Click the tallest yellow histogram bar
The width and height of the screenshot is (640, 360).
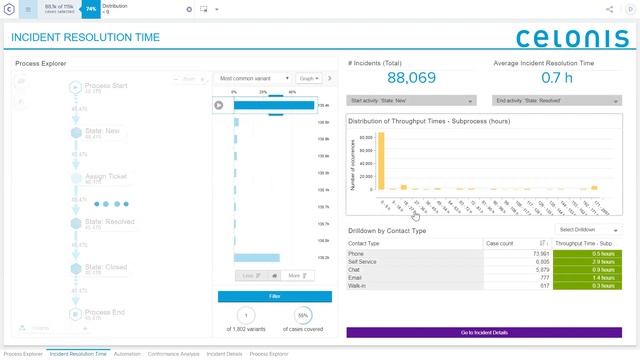point(381,161)
